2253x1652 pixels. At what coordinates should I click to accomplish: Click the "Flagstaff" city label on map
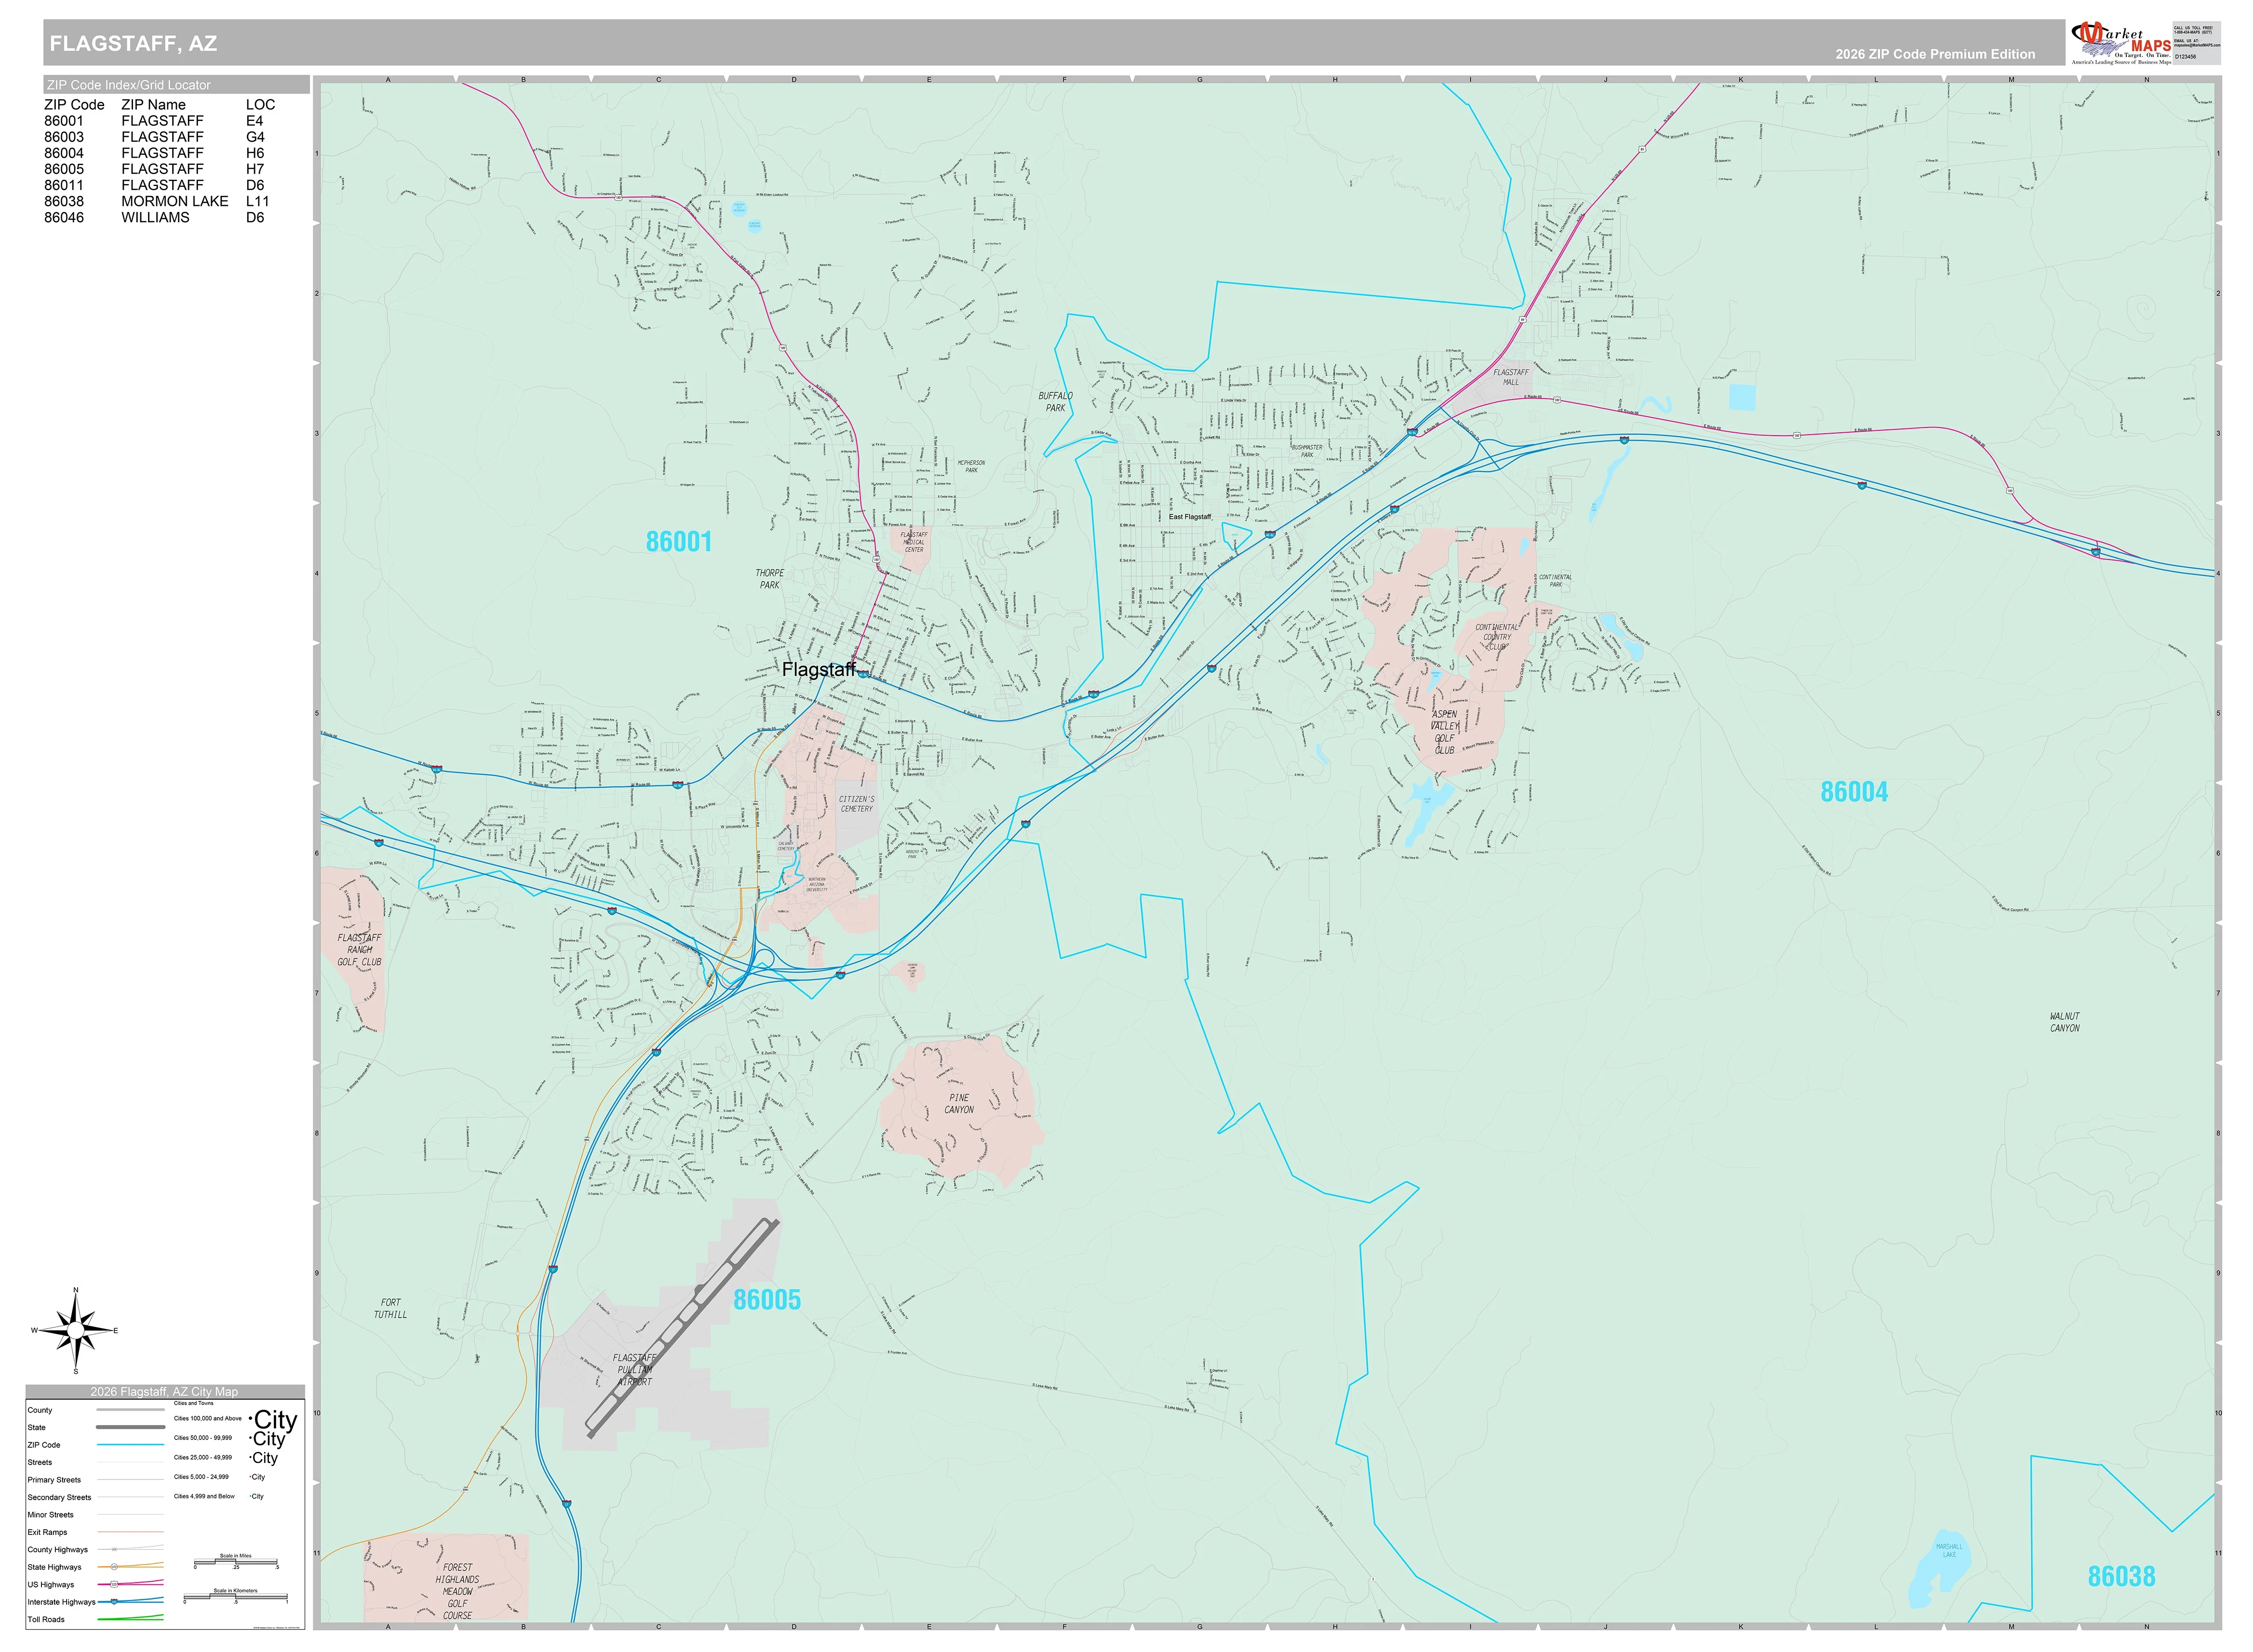tap(818, 669)
